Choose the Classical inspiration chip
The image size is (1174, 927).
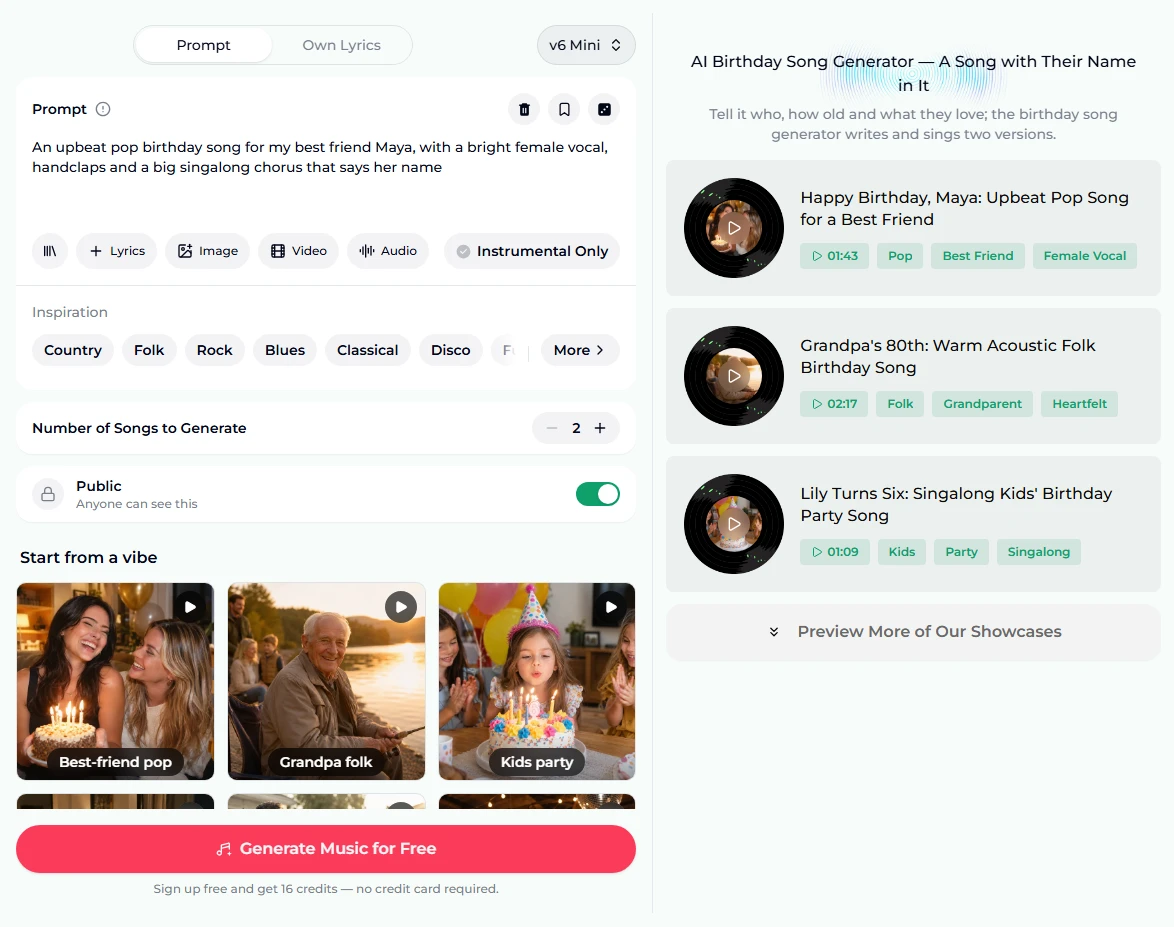point(368,350)
